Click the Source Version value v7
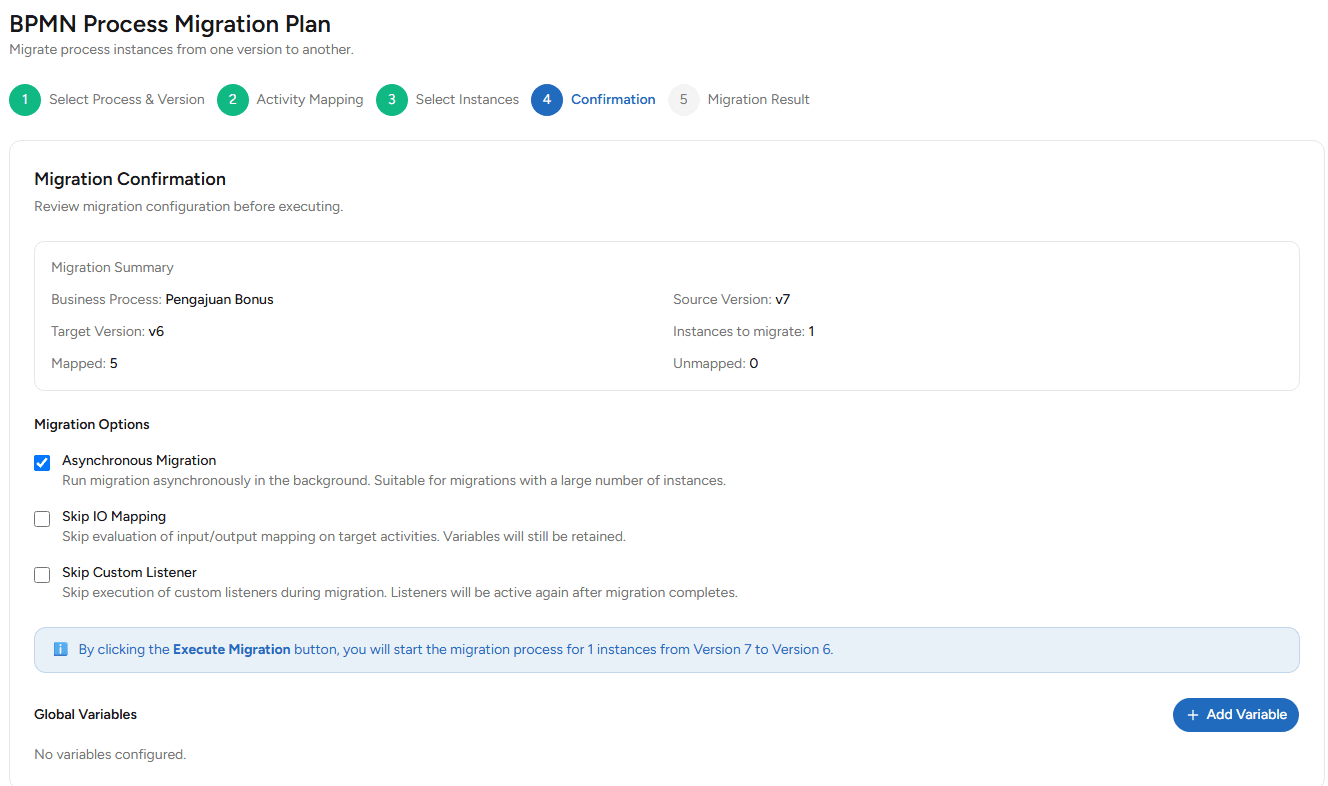1328x786 pixels. 783,299
